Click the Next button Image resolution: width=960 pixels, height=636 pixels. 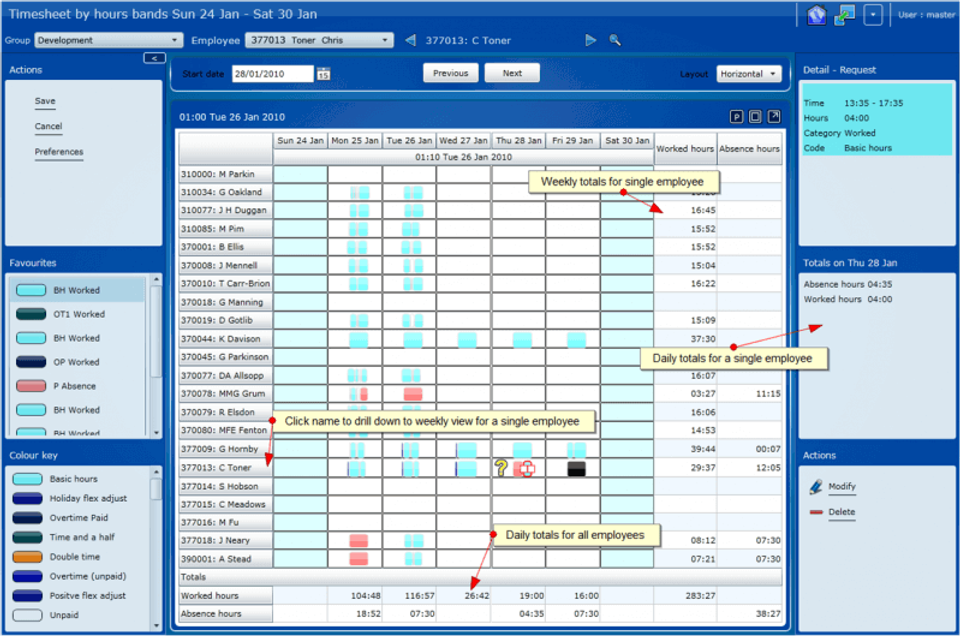coord(512,73)
